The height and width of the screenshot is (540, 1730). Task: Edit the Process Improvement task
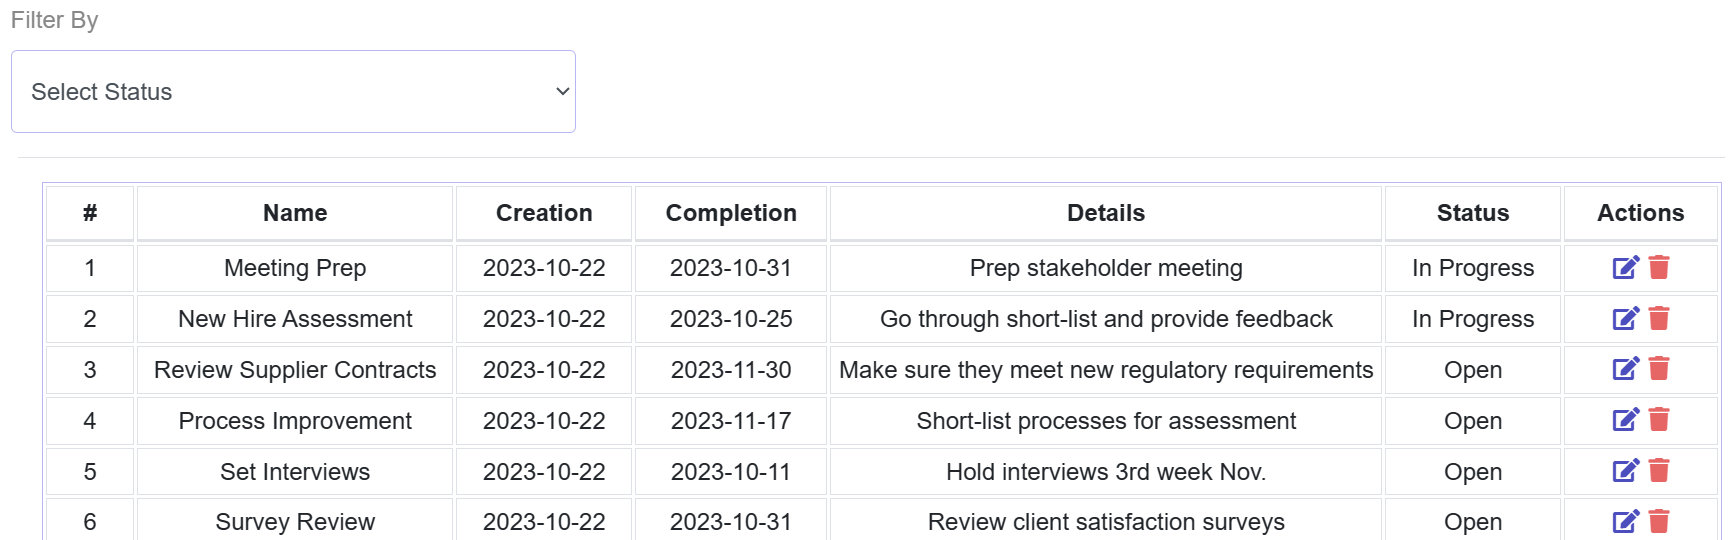click(x=1625, y=420)
